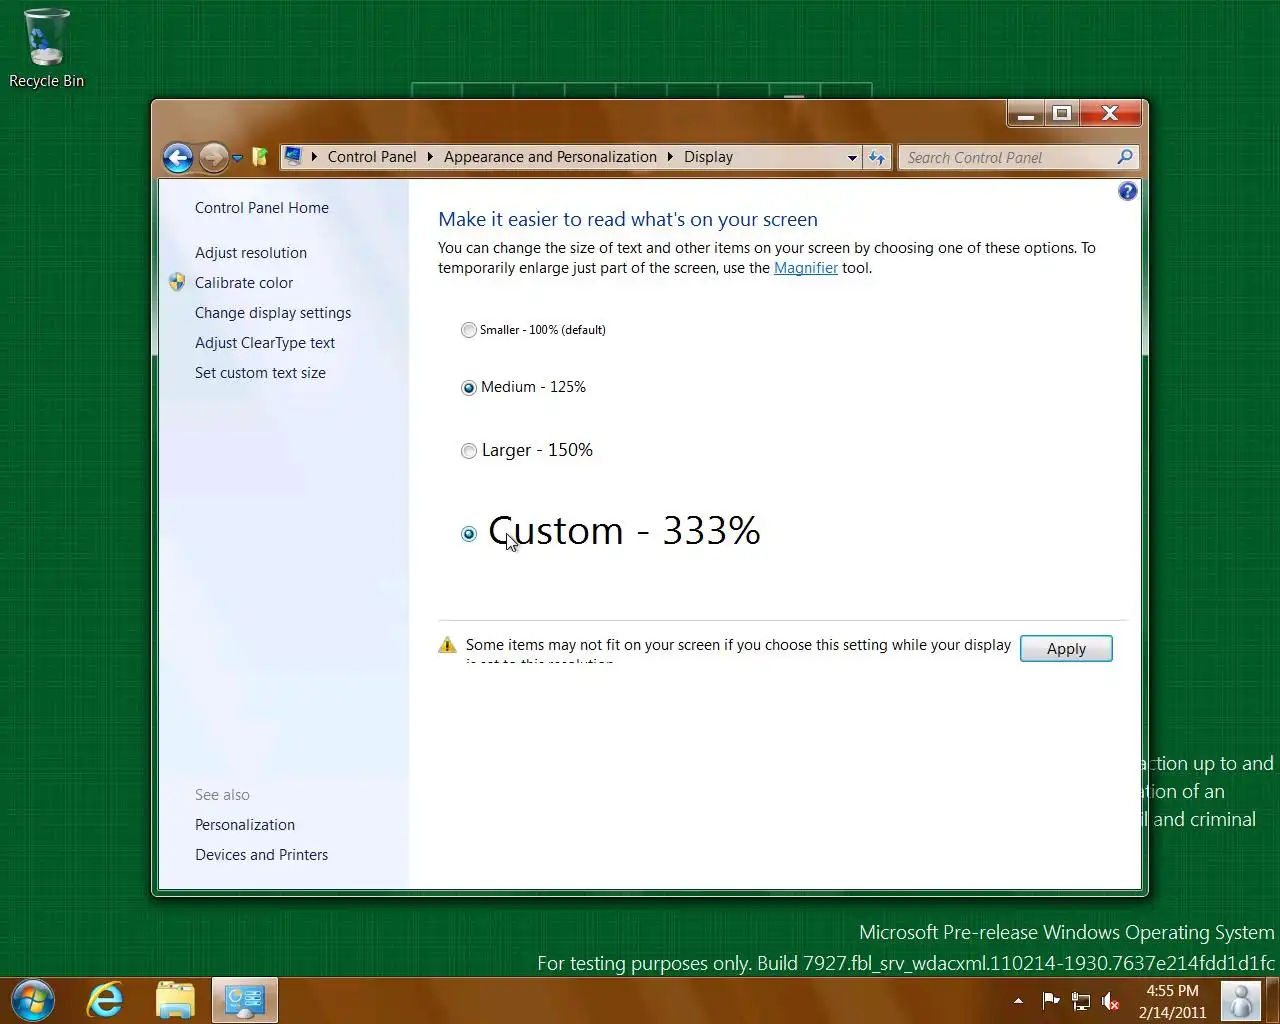Open the Recycle Bin desktop icon
Image resolution: width=1280 pixels, height=1024 pixels.
pyautogui.click(x=46, y=48)
